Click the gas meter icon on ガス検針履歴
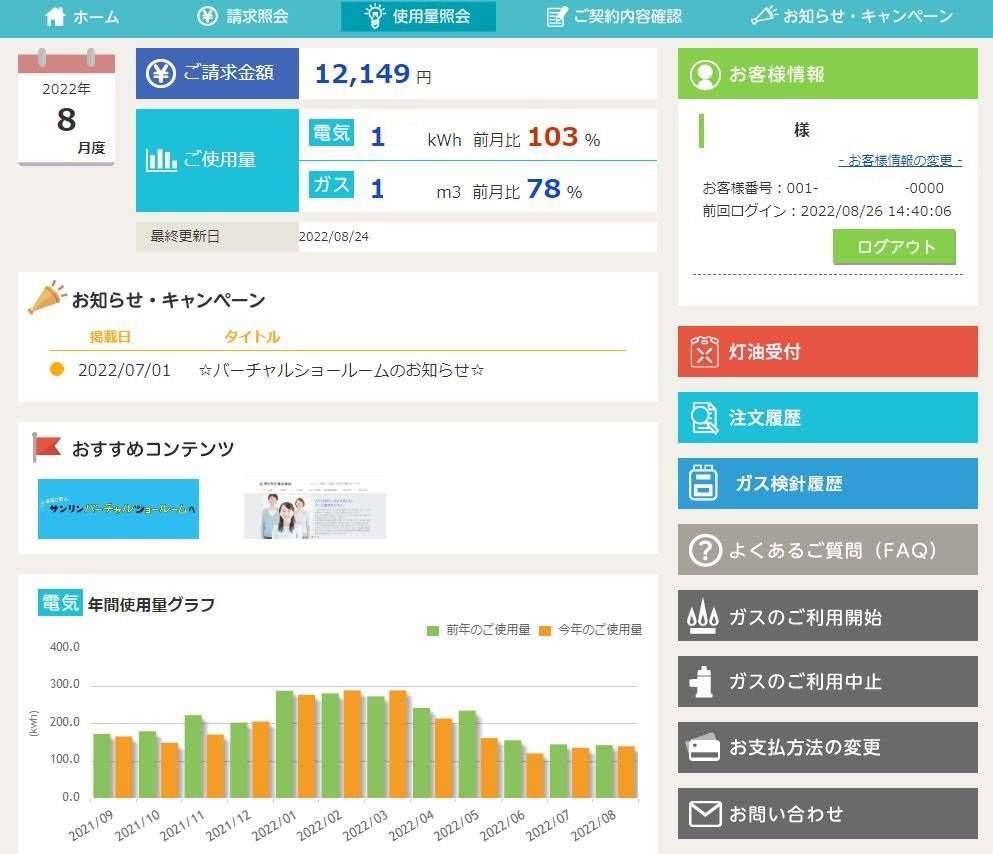This screenshot has height=854, width=993. coord(705,484)
